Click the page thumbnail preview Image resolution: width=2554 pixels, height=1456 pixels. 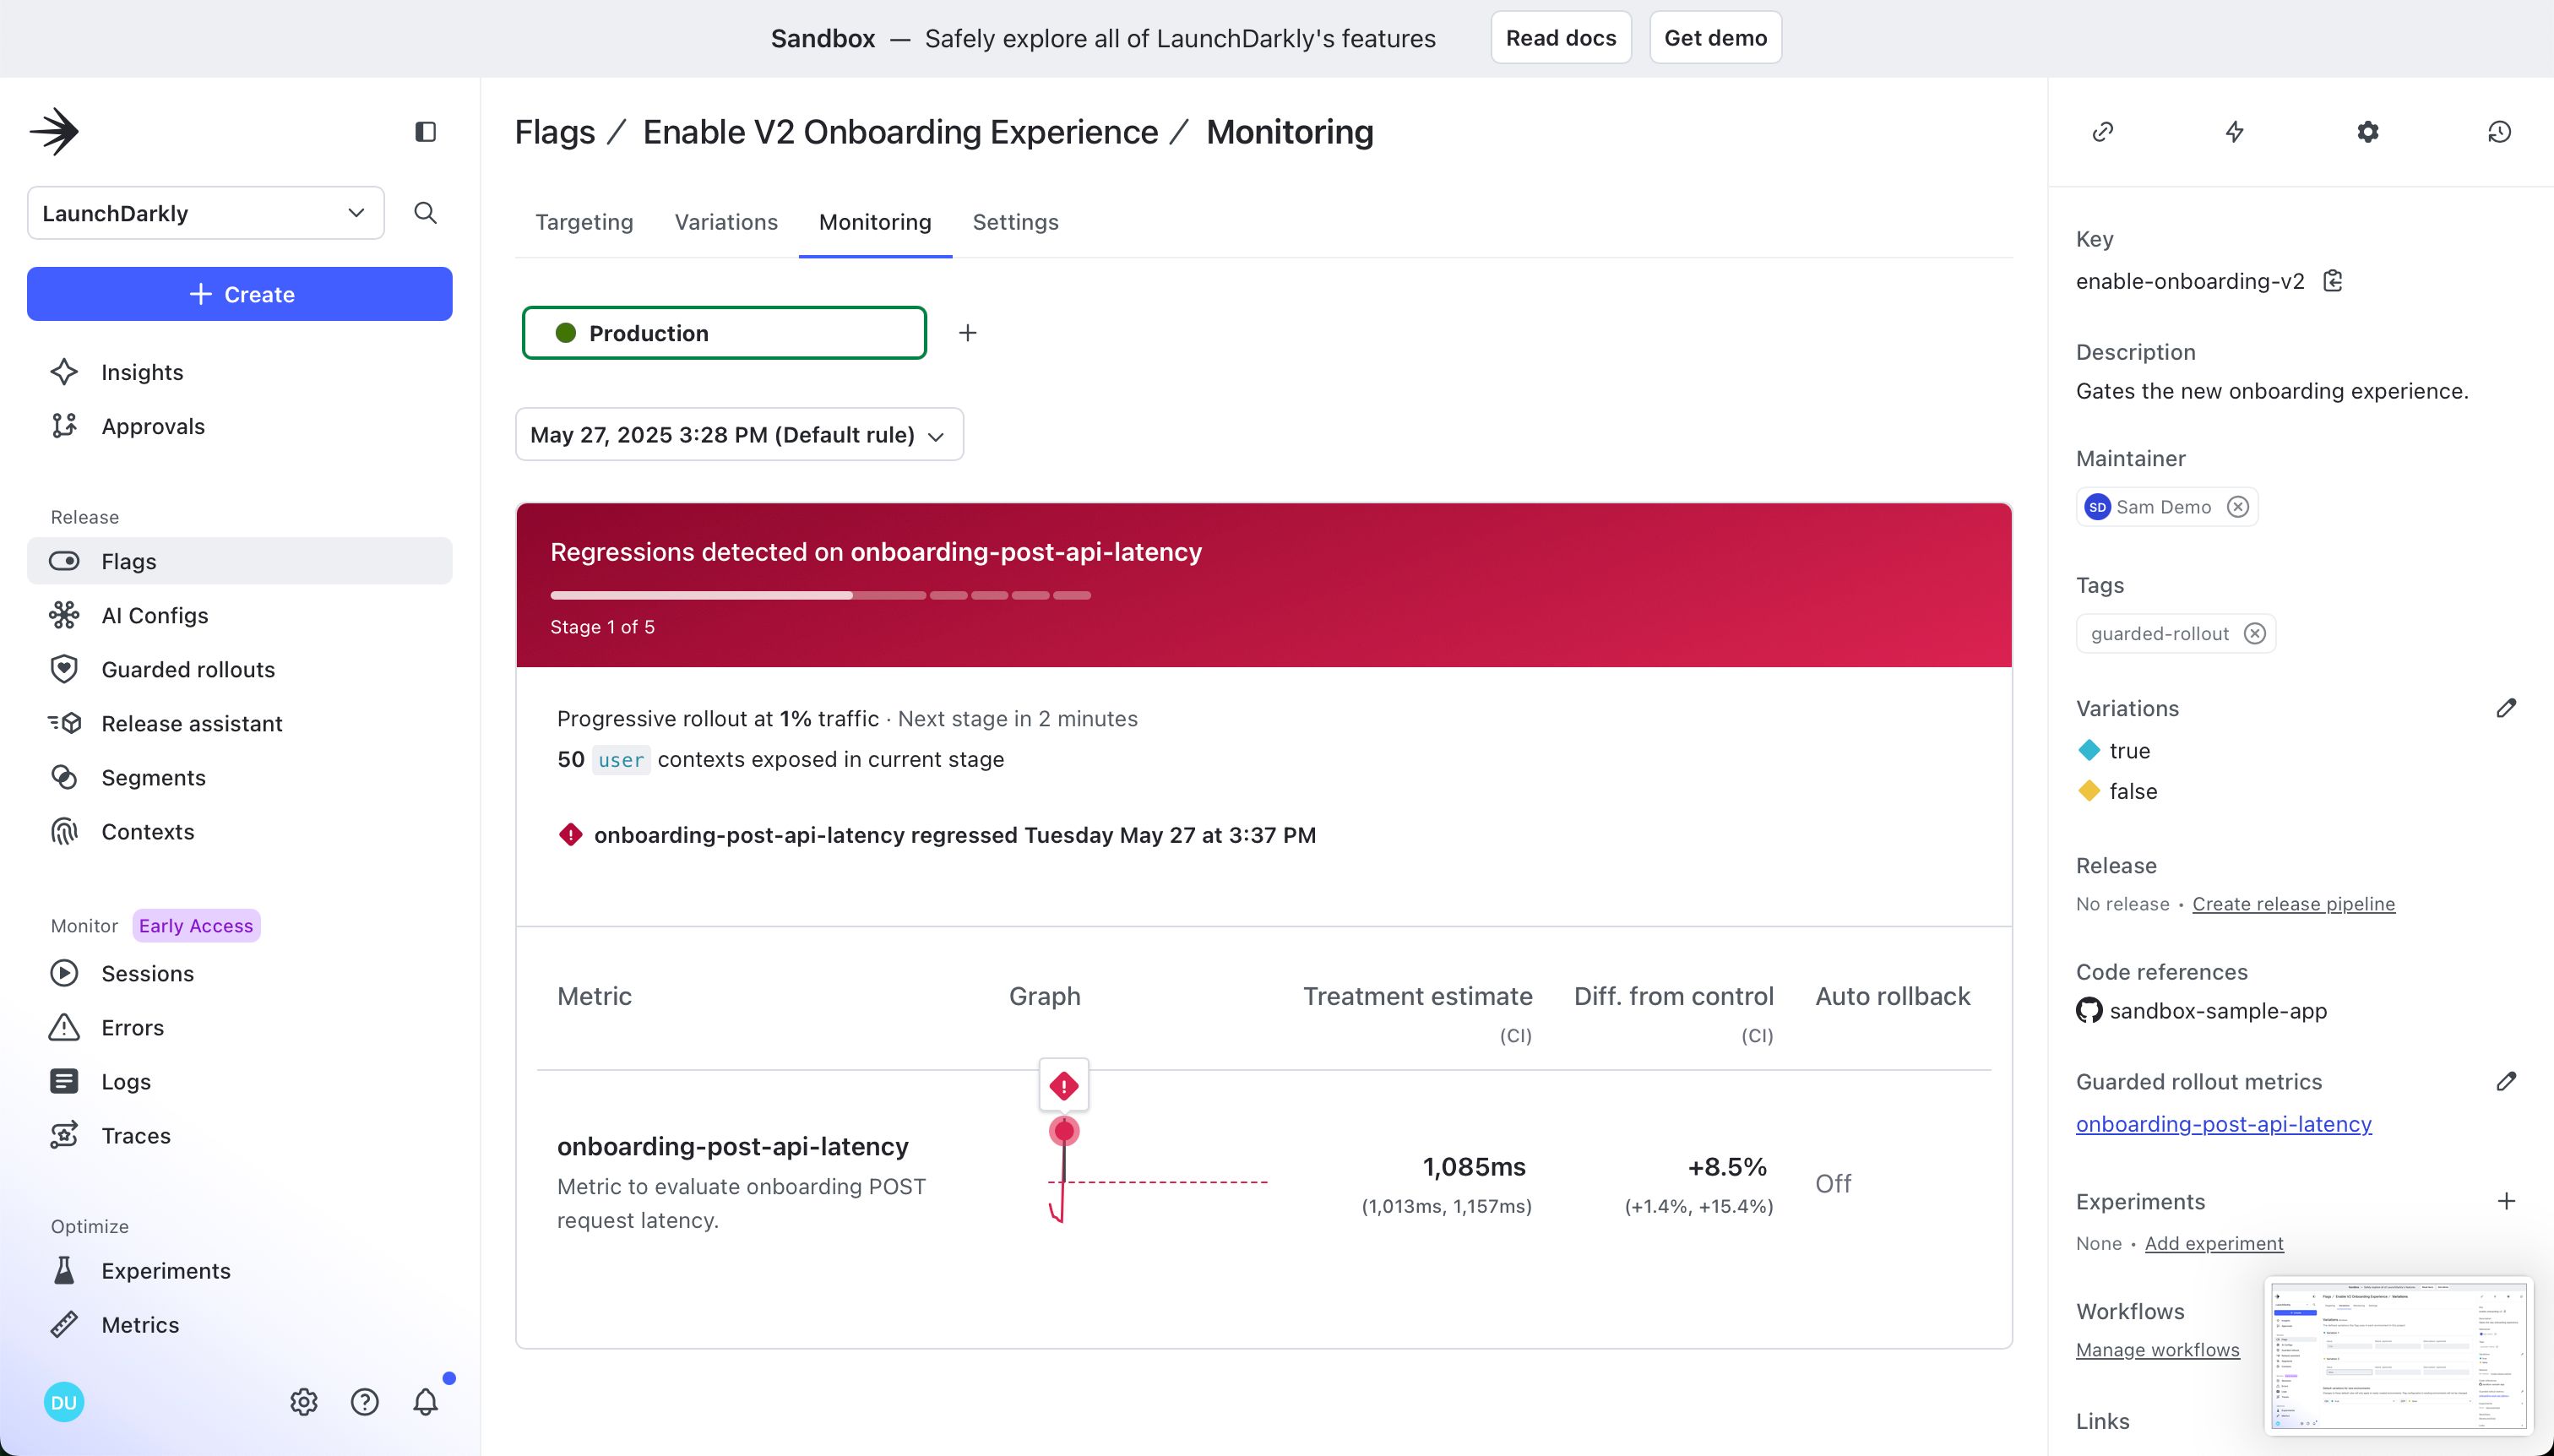click(x=2398, y=1356)
